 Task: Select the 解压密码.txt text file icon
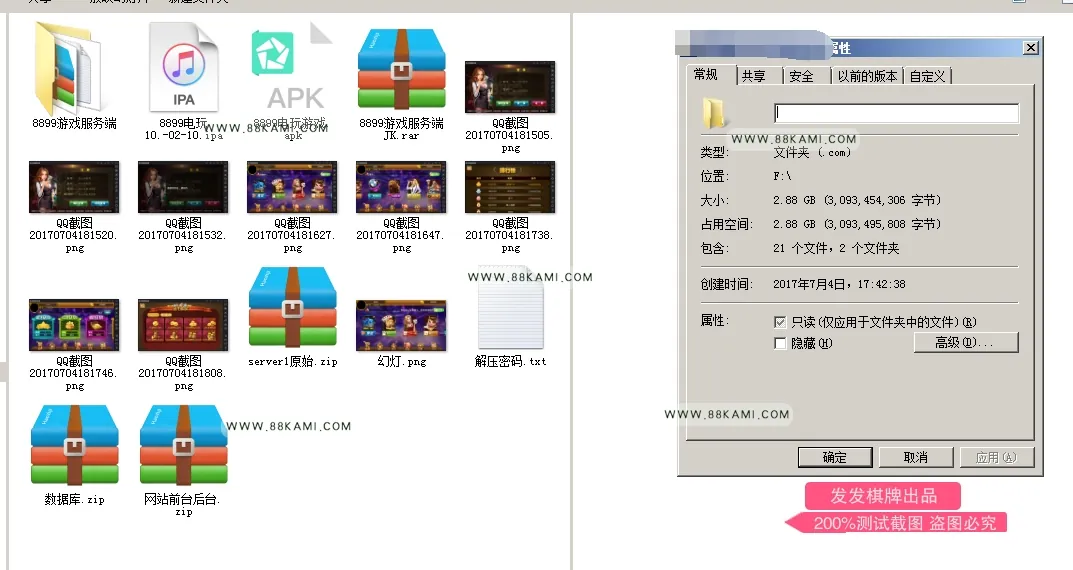pos(510,308)
